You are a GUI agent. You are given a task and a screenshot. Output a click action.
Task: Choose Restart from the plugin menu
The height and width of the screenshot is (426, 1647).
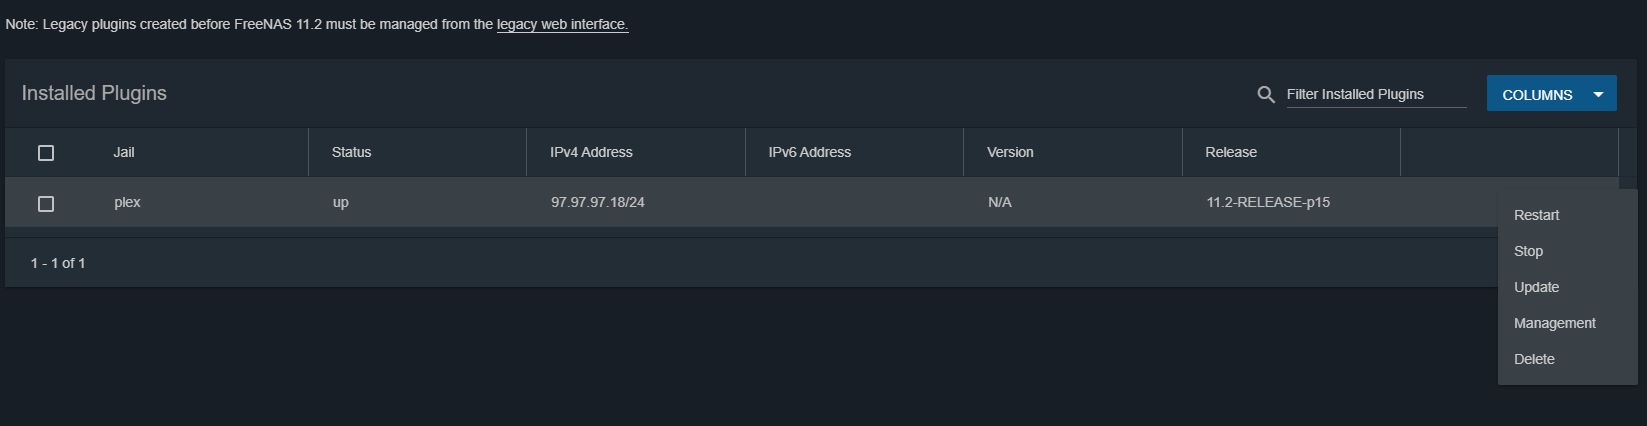click(x=1536, y=215)
